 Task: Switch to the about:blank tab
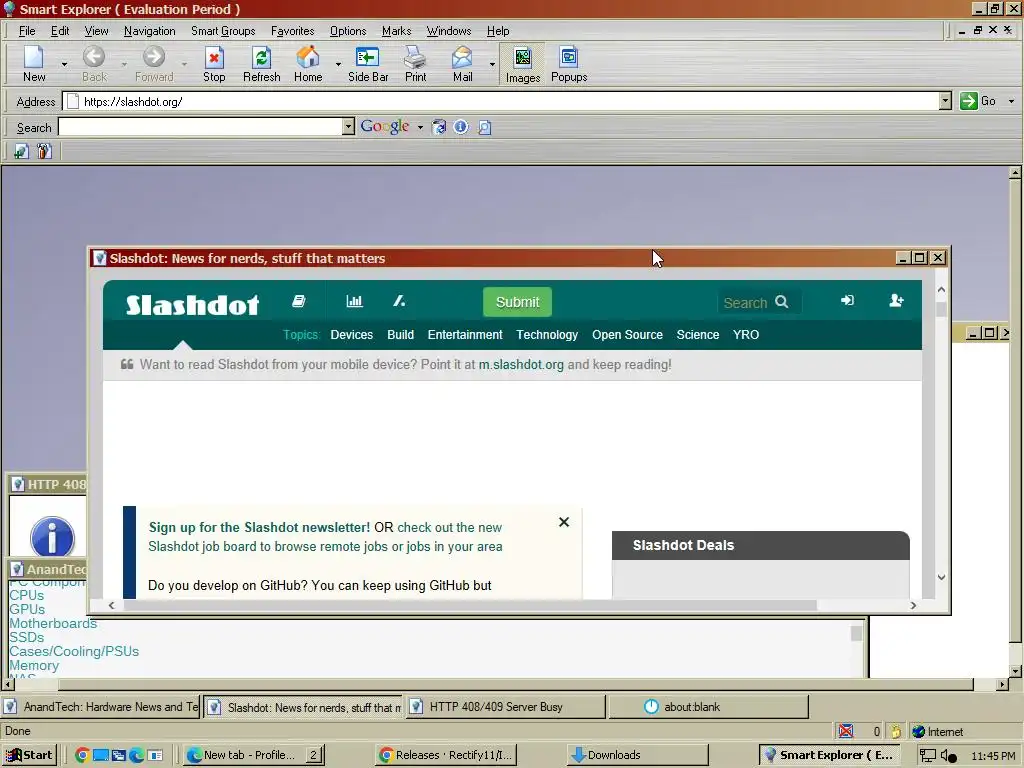point(709,707)
